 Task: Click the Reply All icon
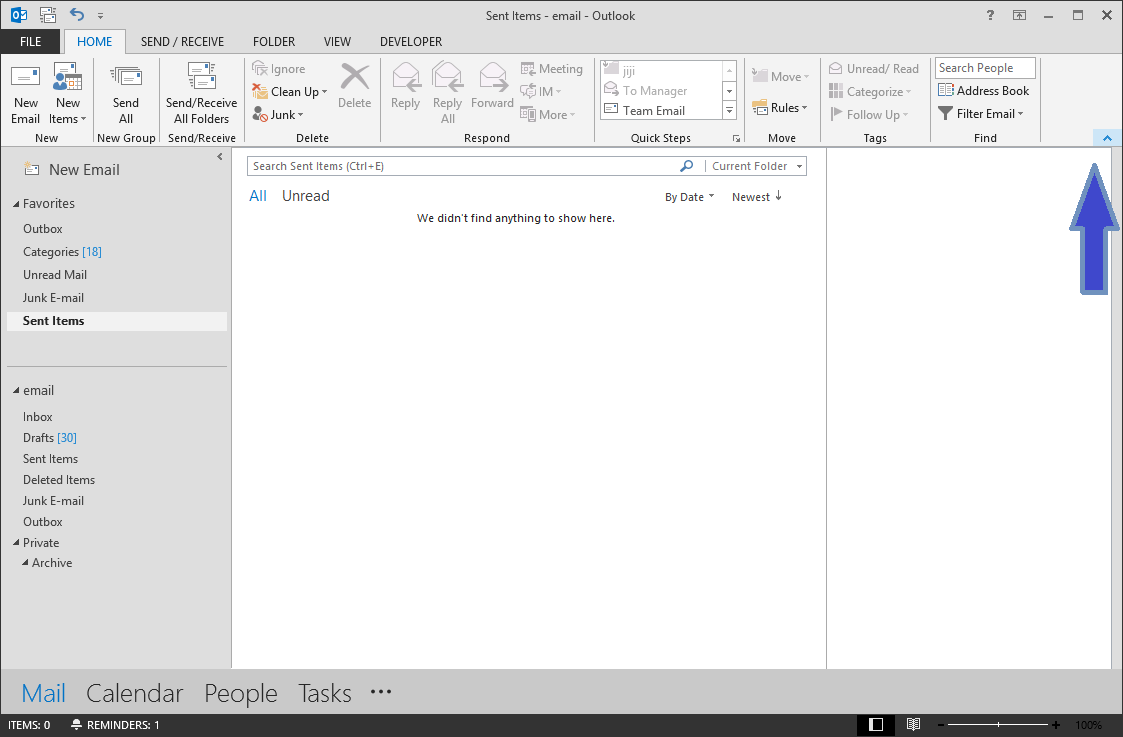click(x=447, y=77)
